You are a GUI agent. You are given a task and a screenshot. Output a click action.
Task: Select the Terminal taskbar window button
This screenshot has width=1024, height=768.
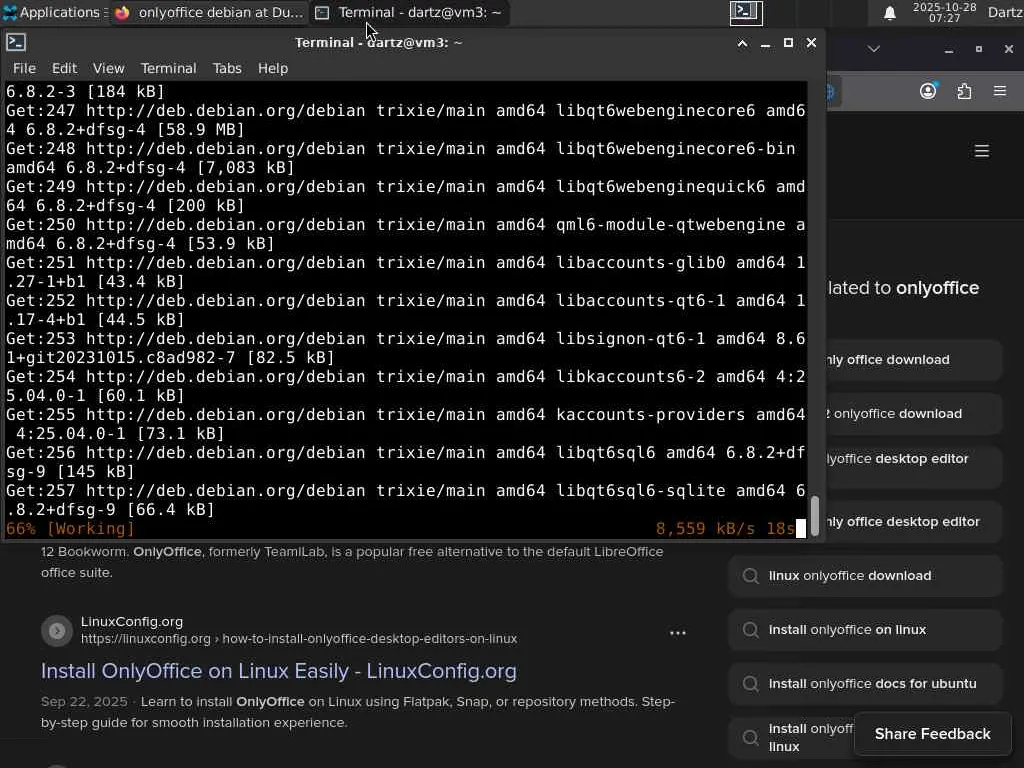409,12
